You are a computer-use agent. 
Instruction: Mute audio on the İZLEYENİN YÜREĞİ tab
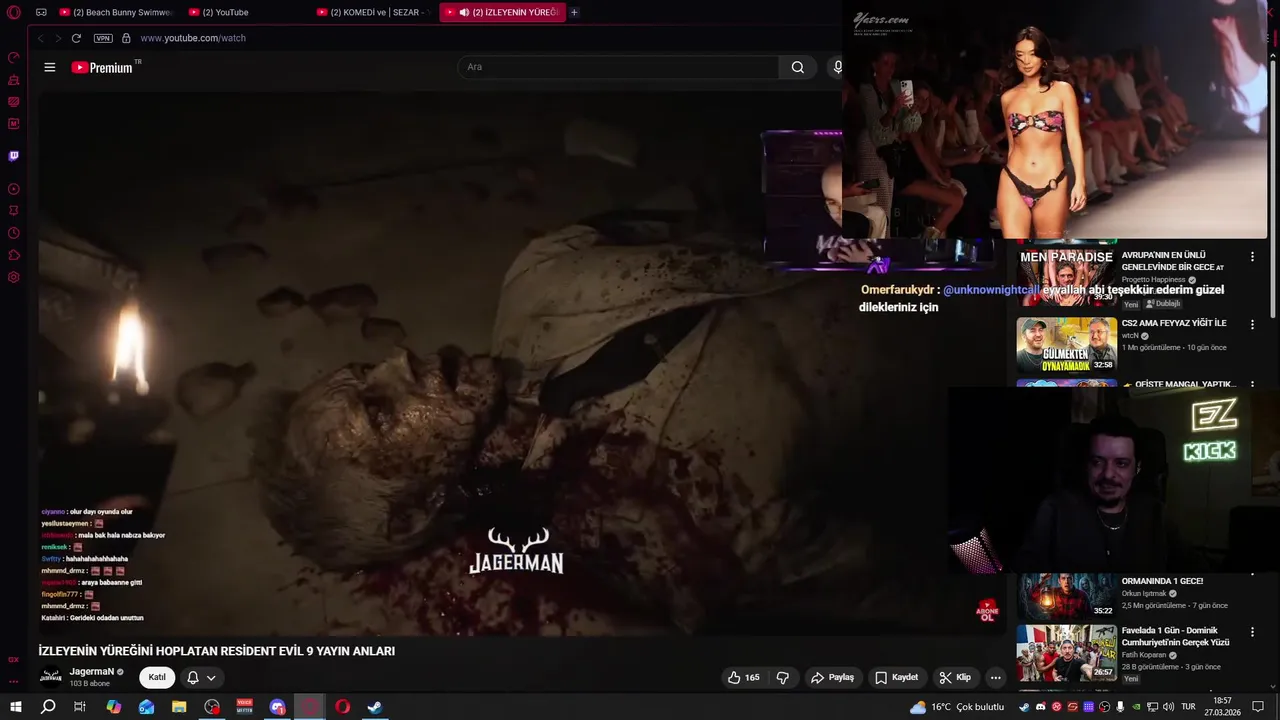point(464,12)
